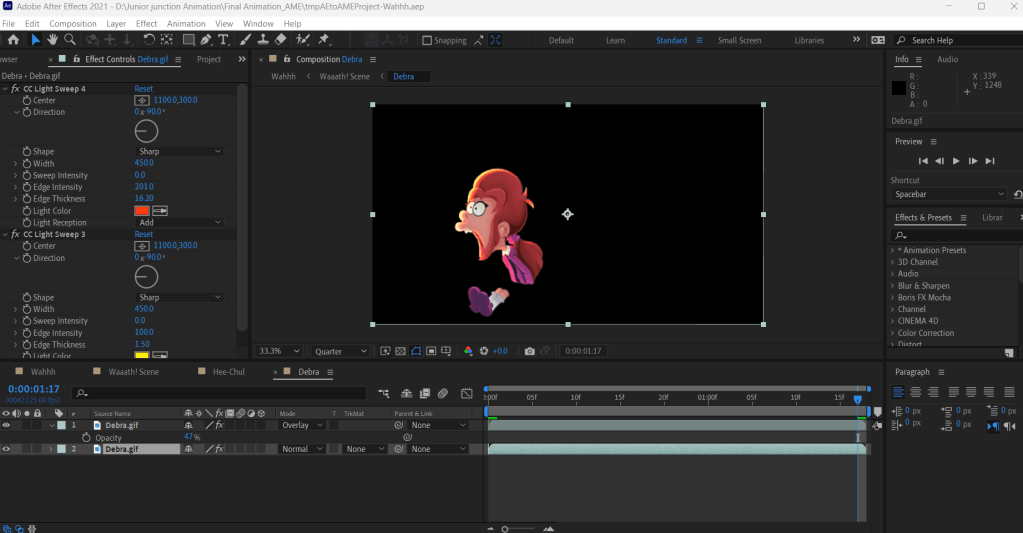Hide layer 1 Debra.gif with eye toggle
This screenshot has width=1023, height=533.
[6, 425]
